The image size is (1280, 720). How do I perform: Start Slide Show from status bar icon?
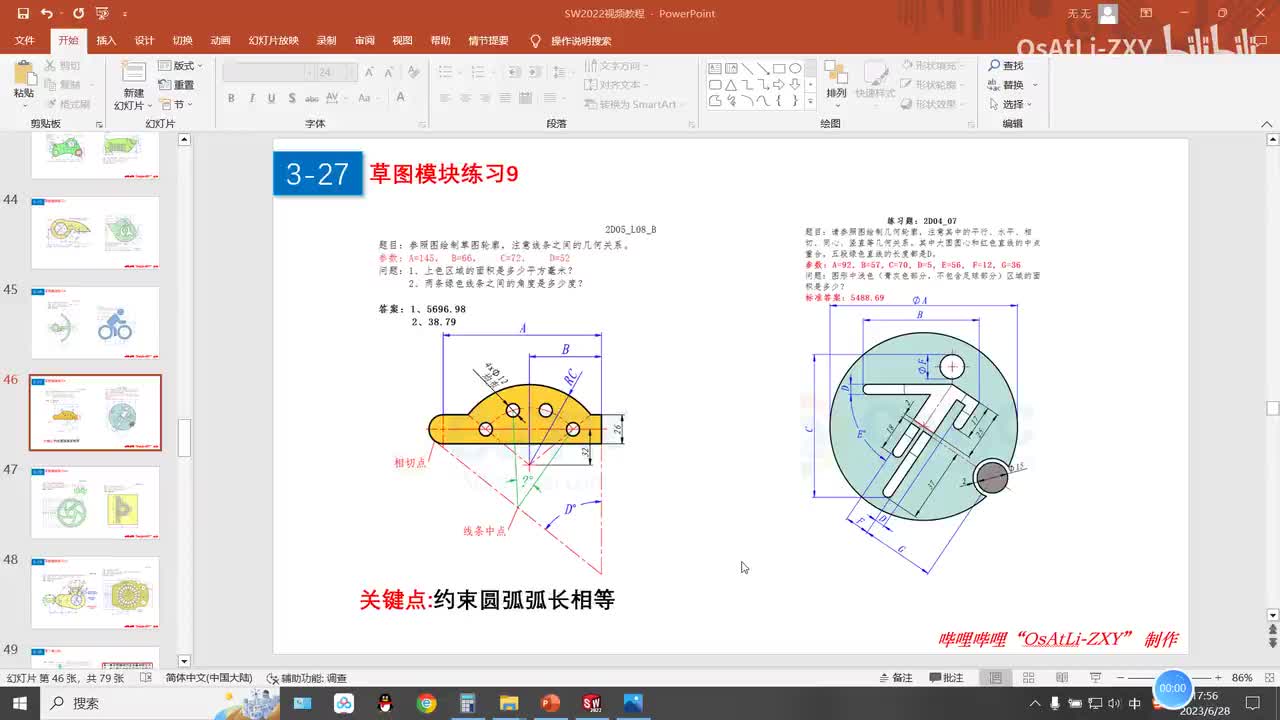coord(1095,677)
